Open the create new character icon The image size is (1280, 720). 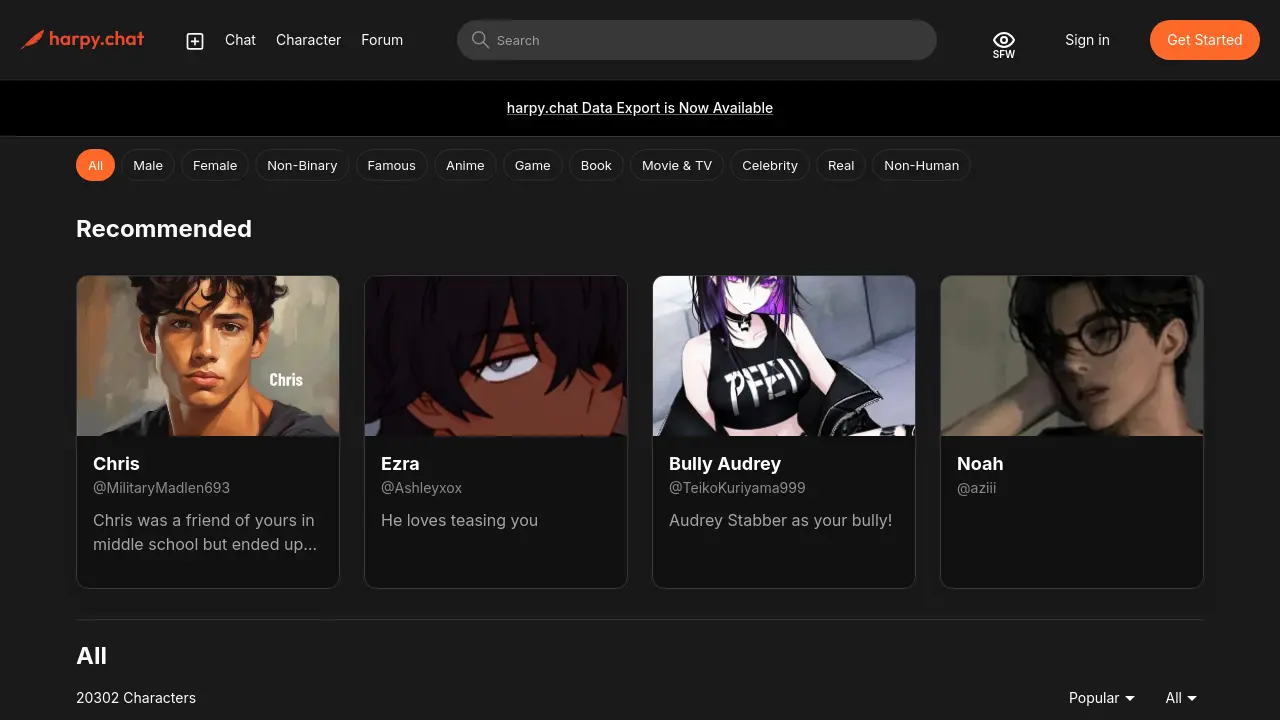pos(194,40)
